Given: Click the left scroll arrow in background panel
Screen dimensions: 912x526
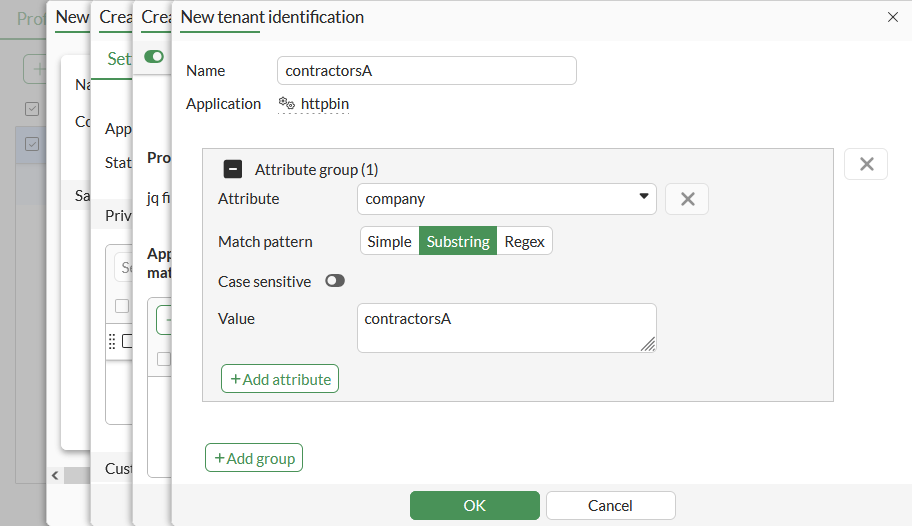Looking at the screenshot, I should 56,474.
